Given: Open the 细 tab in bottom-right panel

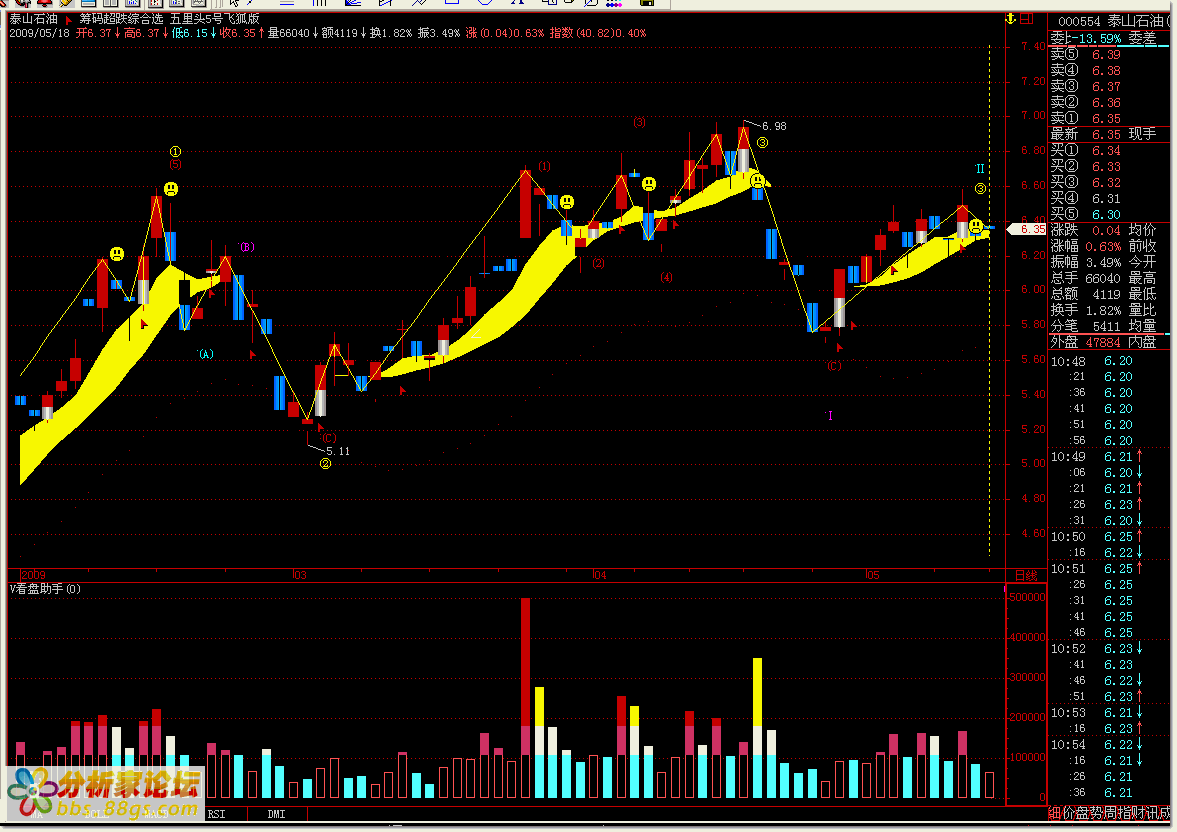Looking at the screenshot, I should click(1055, 813).
